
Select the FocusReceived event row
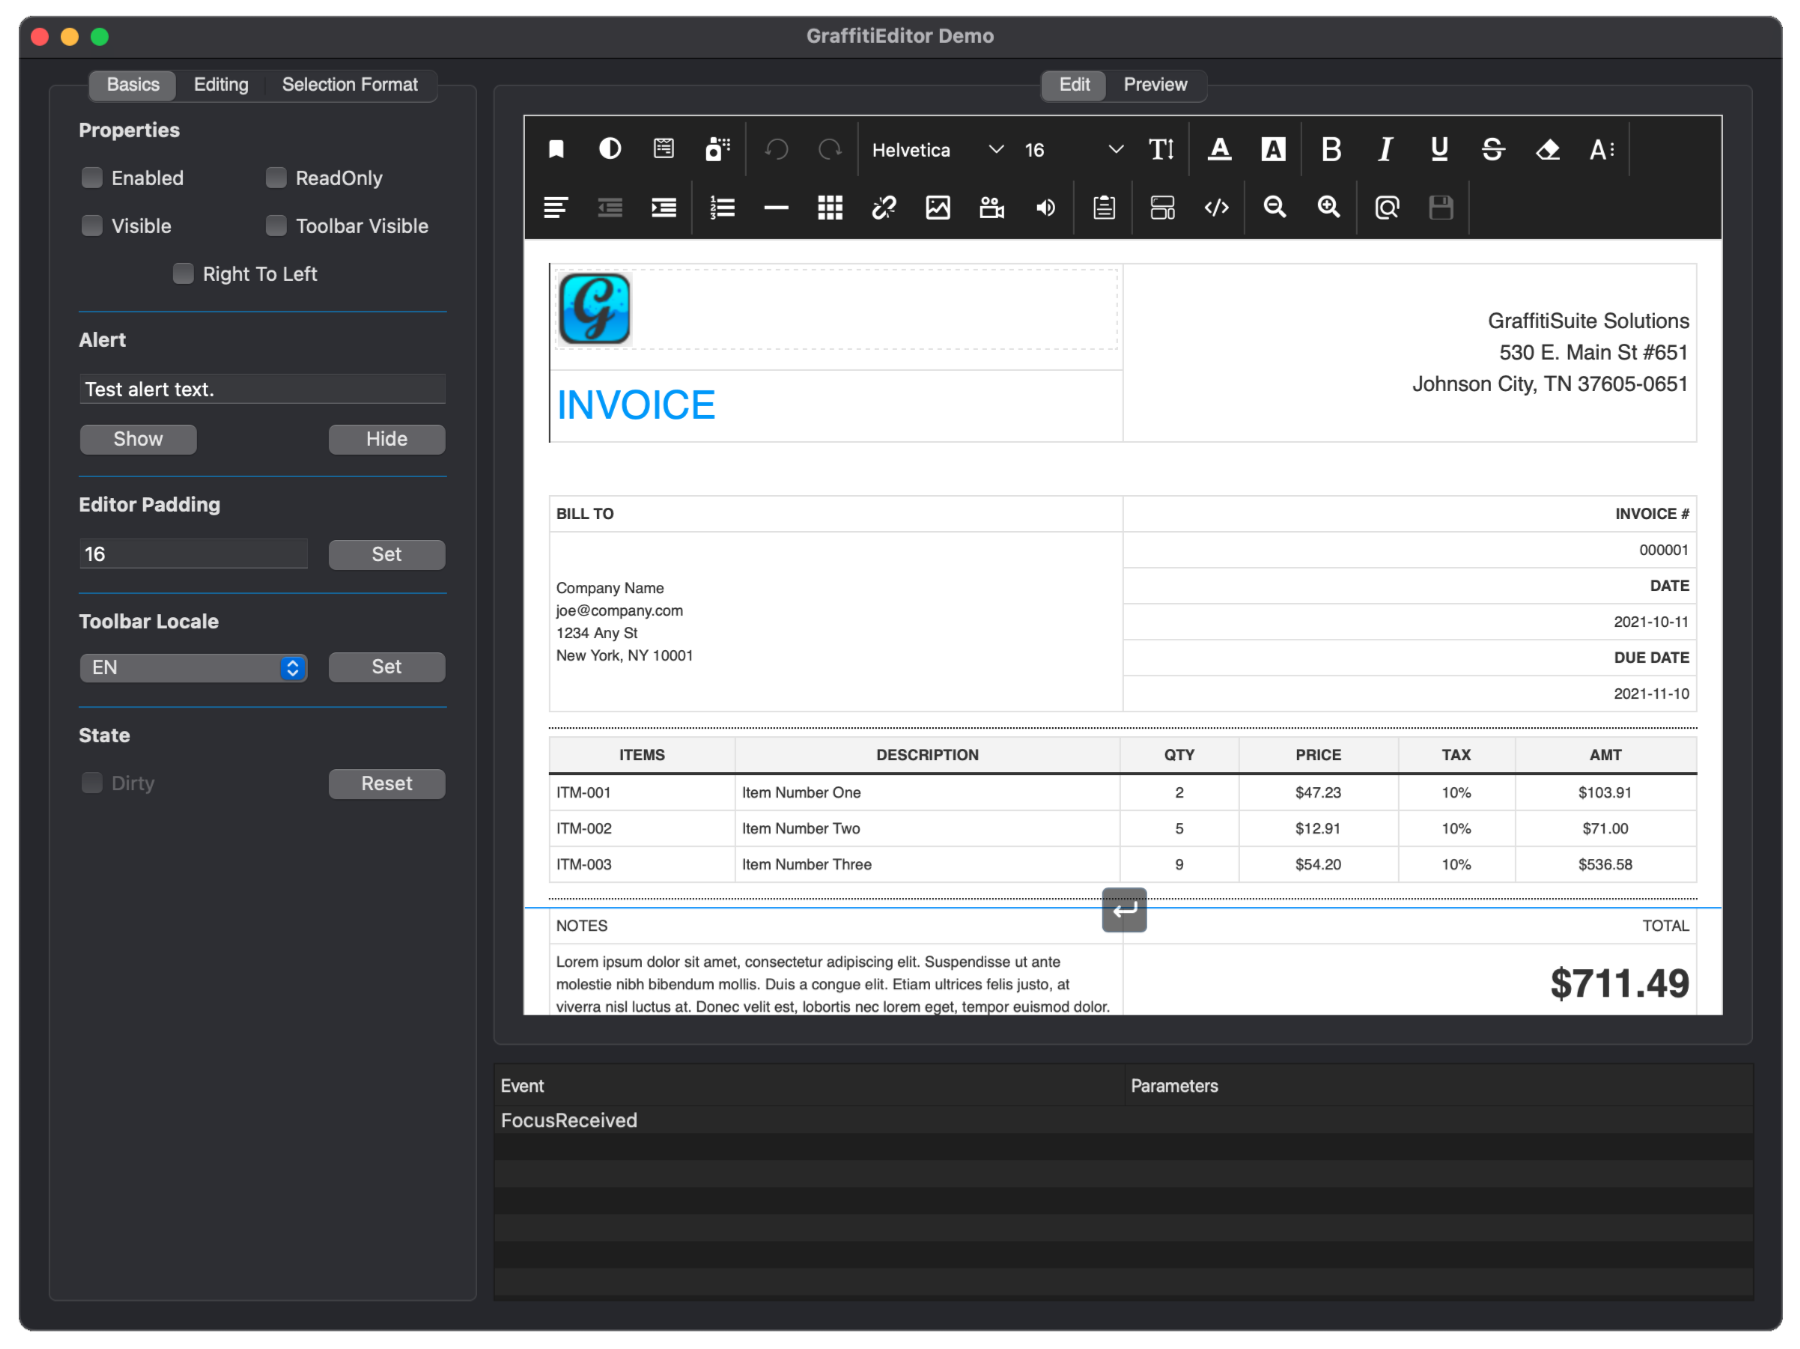click(x=1123, y=1121)
